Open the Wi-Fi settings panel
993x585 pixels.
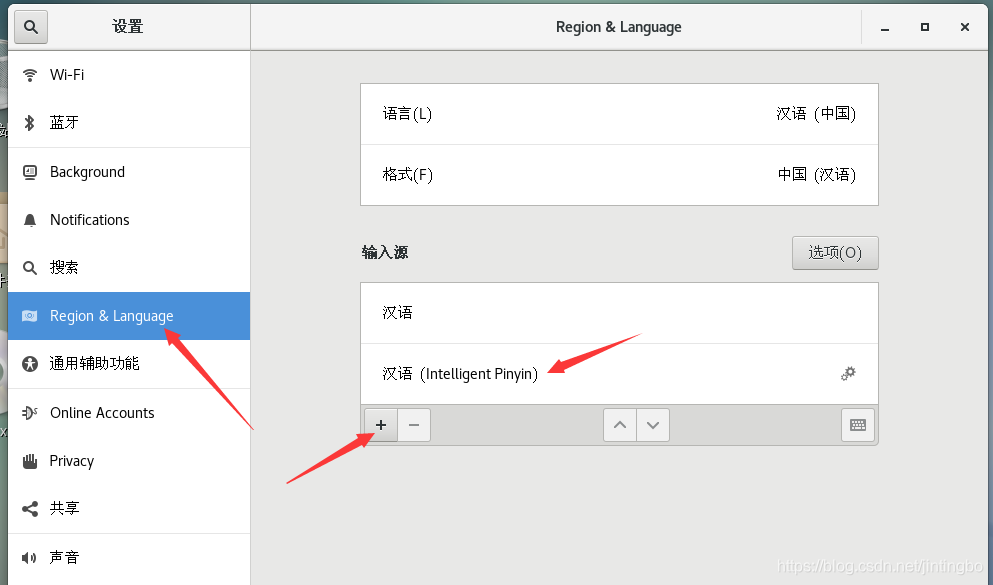coord(129,75)
